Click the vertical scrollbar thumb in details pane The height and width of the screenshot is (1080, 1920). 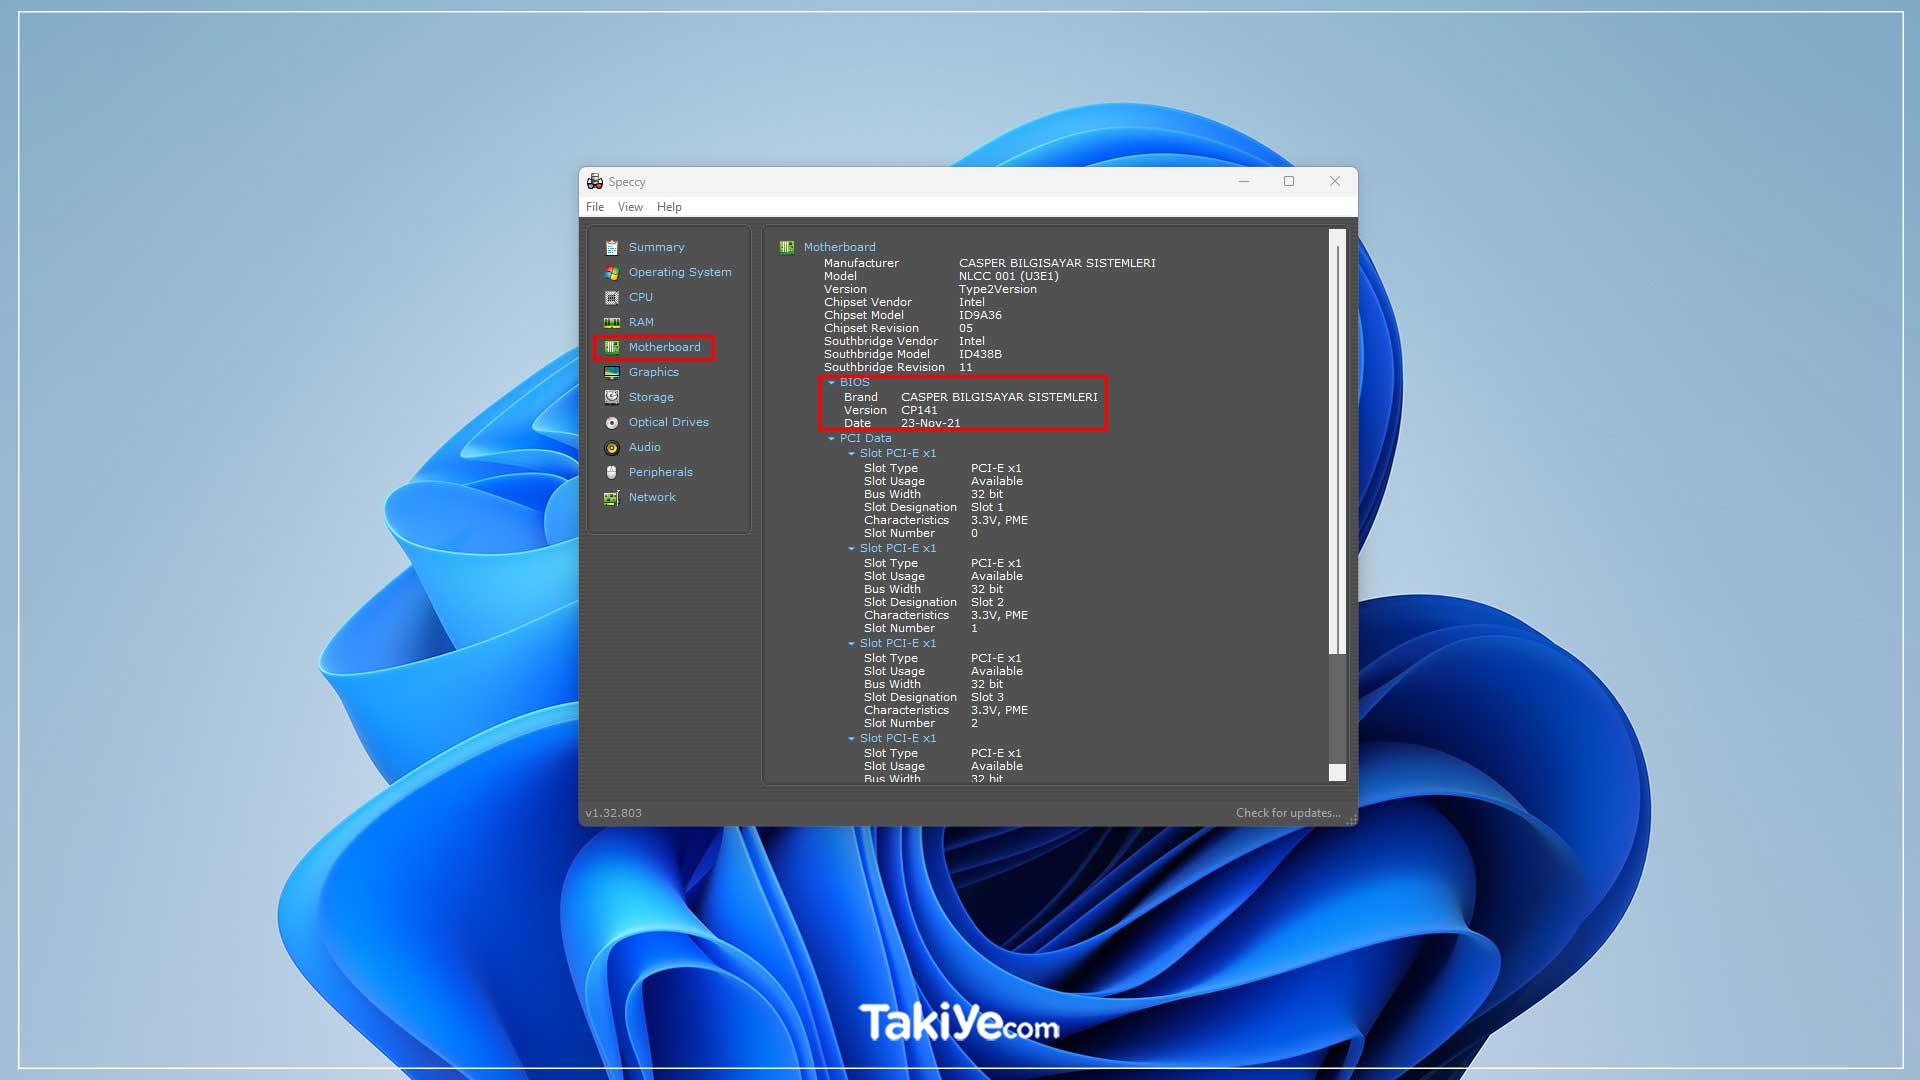pos(1337,450)
